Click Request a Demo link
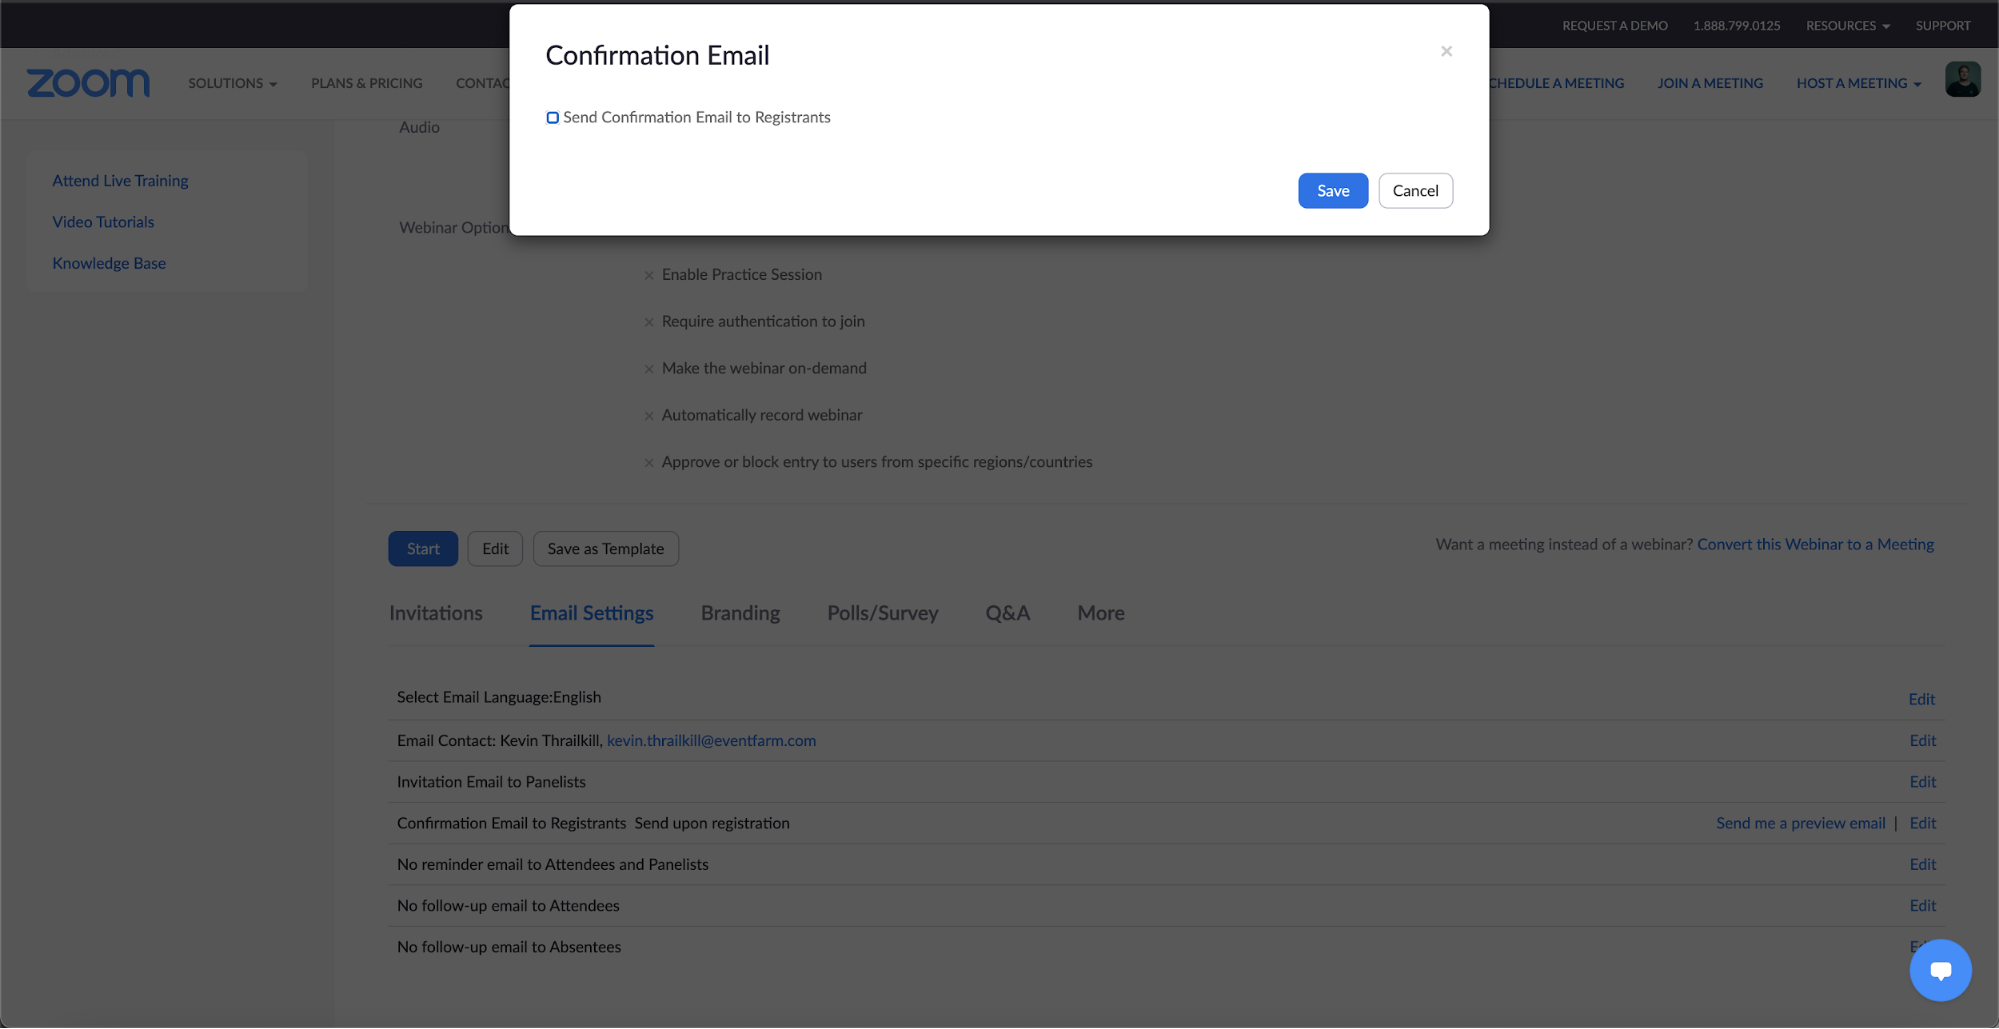1999x1029 pixels. tap(1614, 26)
